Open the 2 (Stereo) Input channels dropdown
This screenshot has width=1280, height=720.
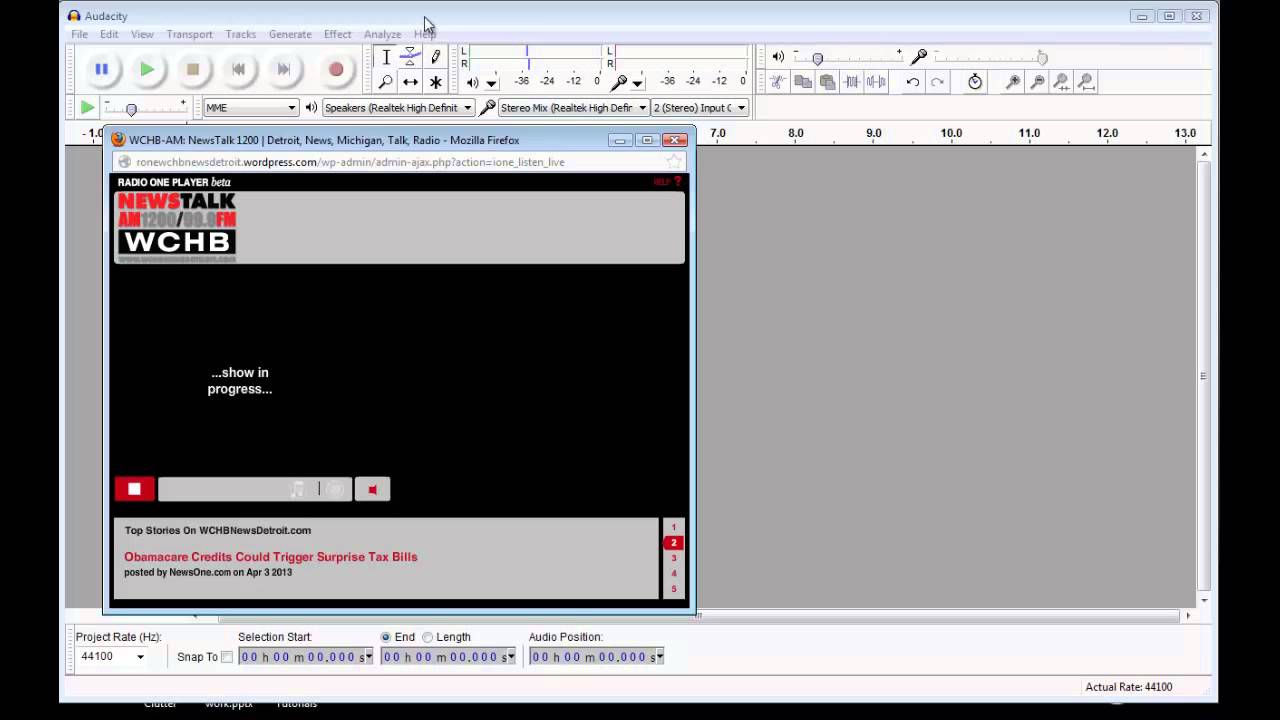coord(700,108)
